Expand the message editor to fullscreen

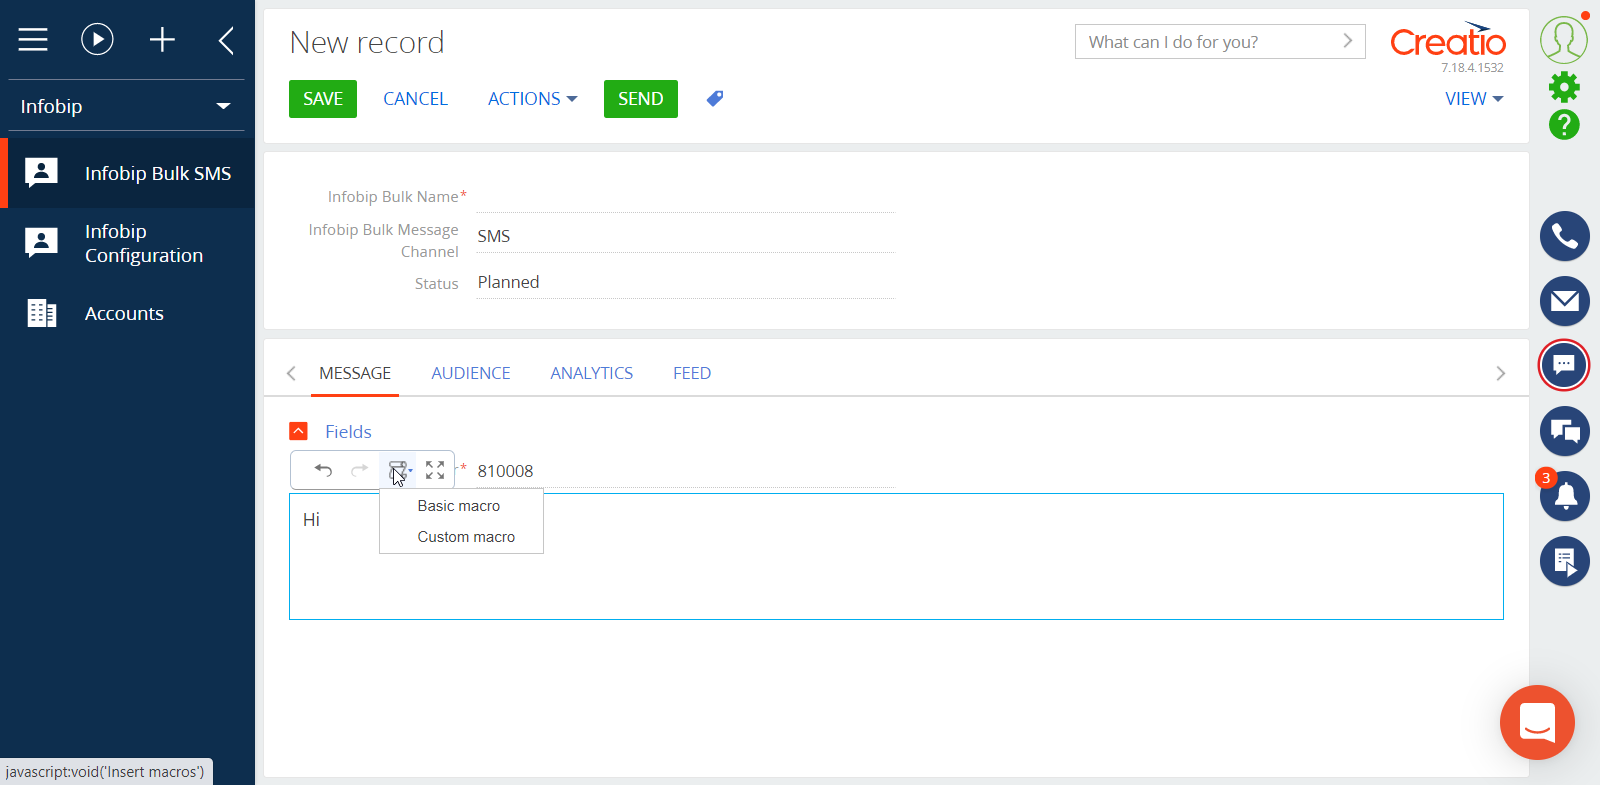coord(435,470)
